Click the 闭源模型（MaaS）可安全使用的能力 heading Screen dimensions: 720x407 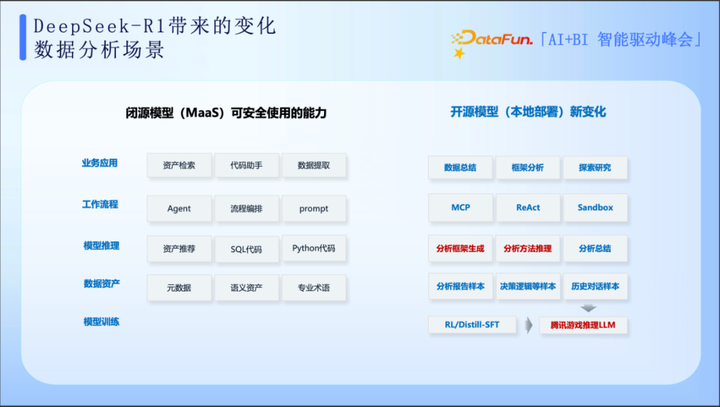pos(226,113)
